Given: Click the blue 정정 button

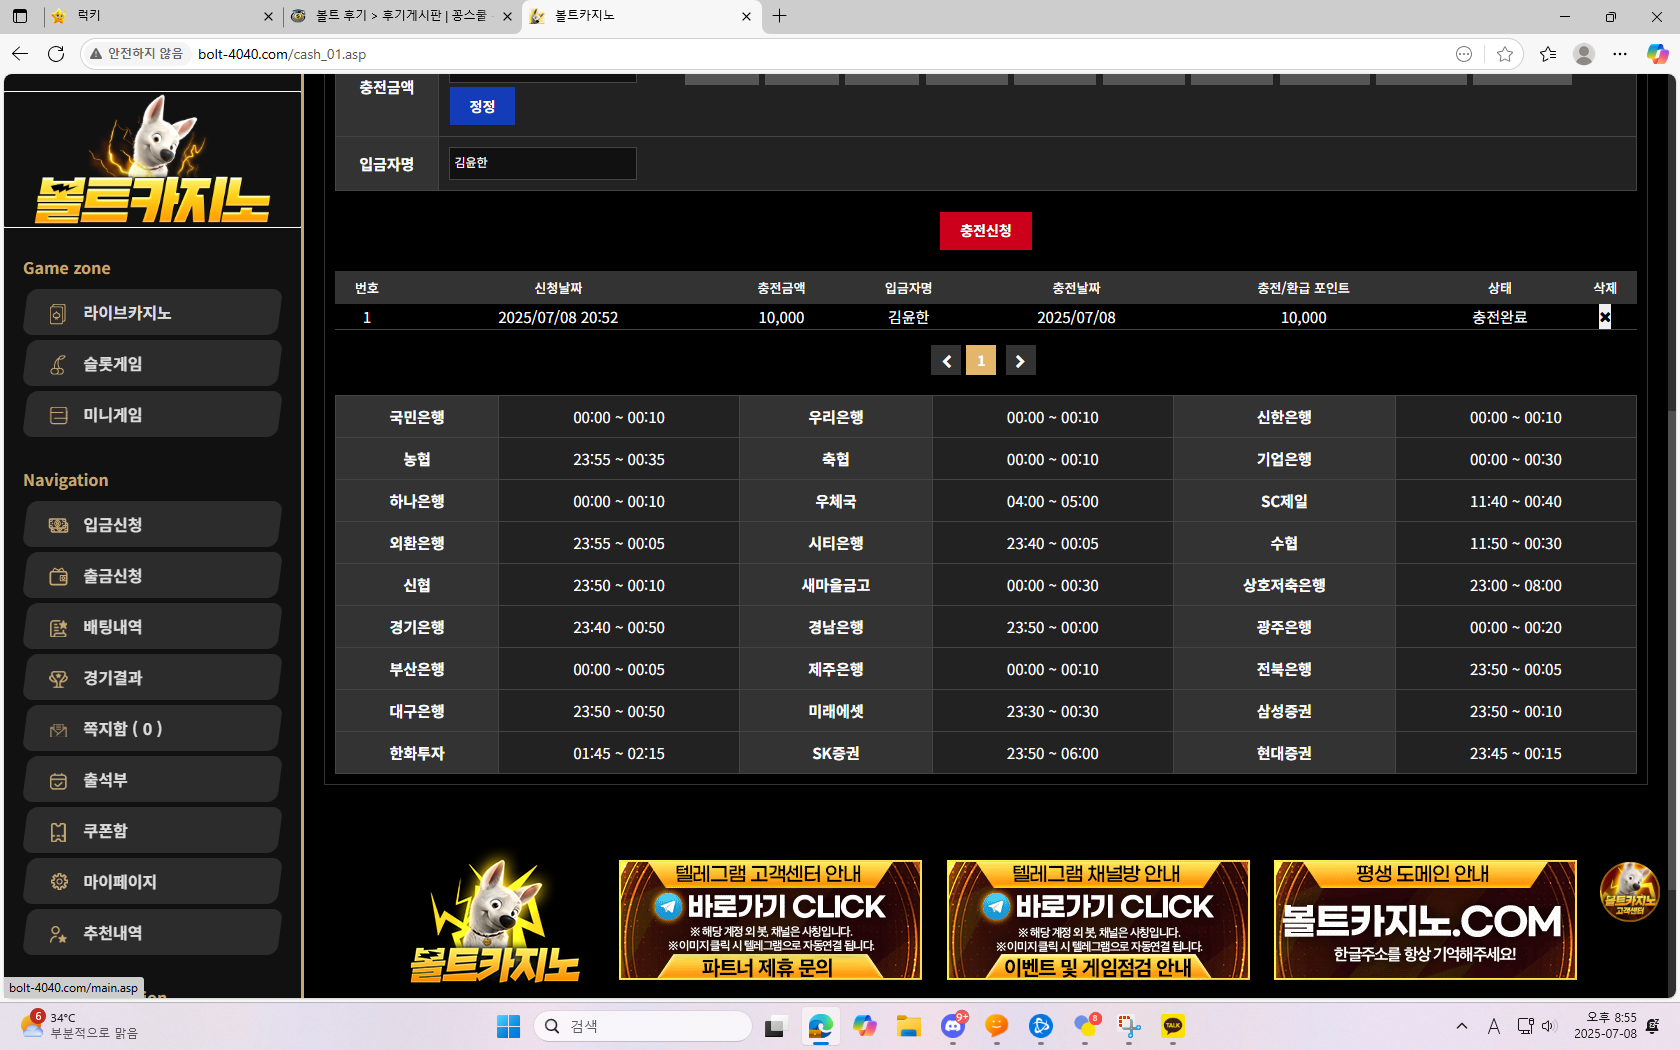Looking at the screenshot, I should (x=482, y=106).
